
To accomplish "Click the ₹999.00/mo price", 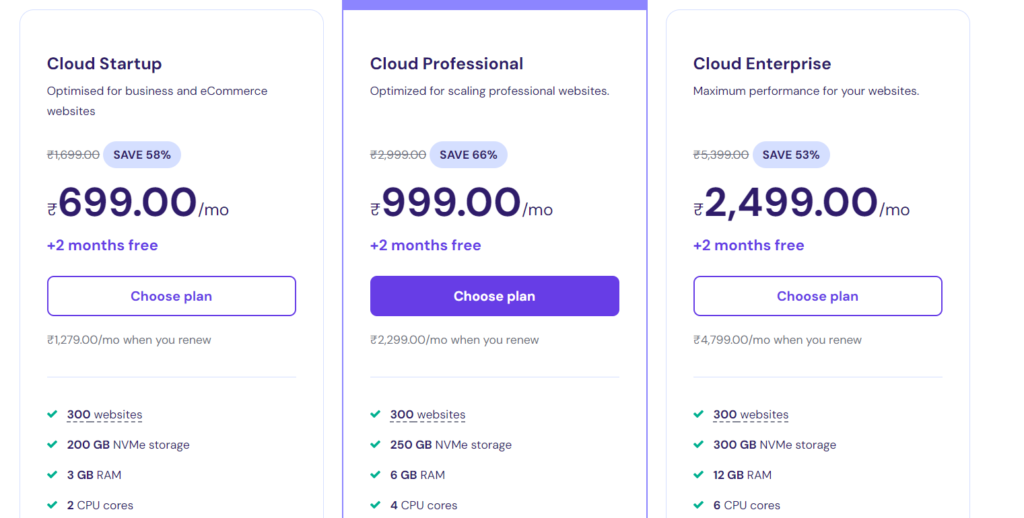I will pyautogui.click(x=462, y=202).
